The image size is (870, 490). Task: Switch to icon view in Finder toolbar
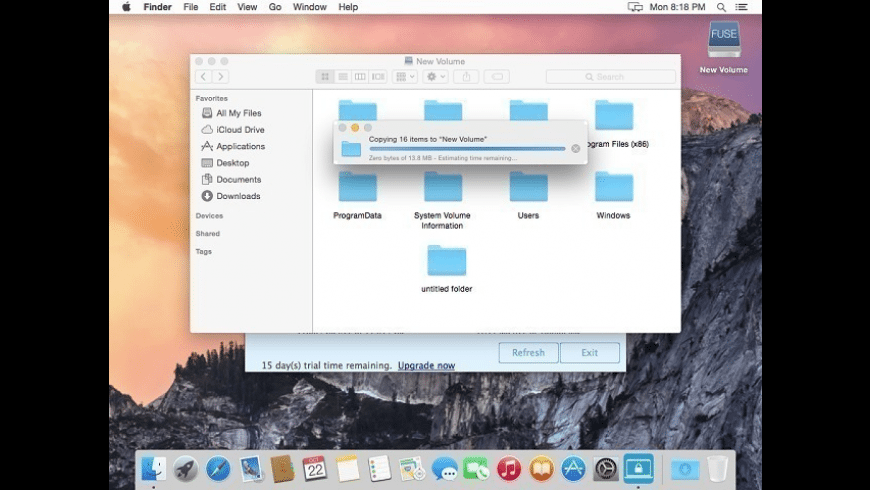pyautogui.click(x=325, y=76)
